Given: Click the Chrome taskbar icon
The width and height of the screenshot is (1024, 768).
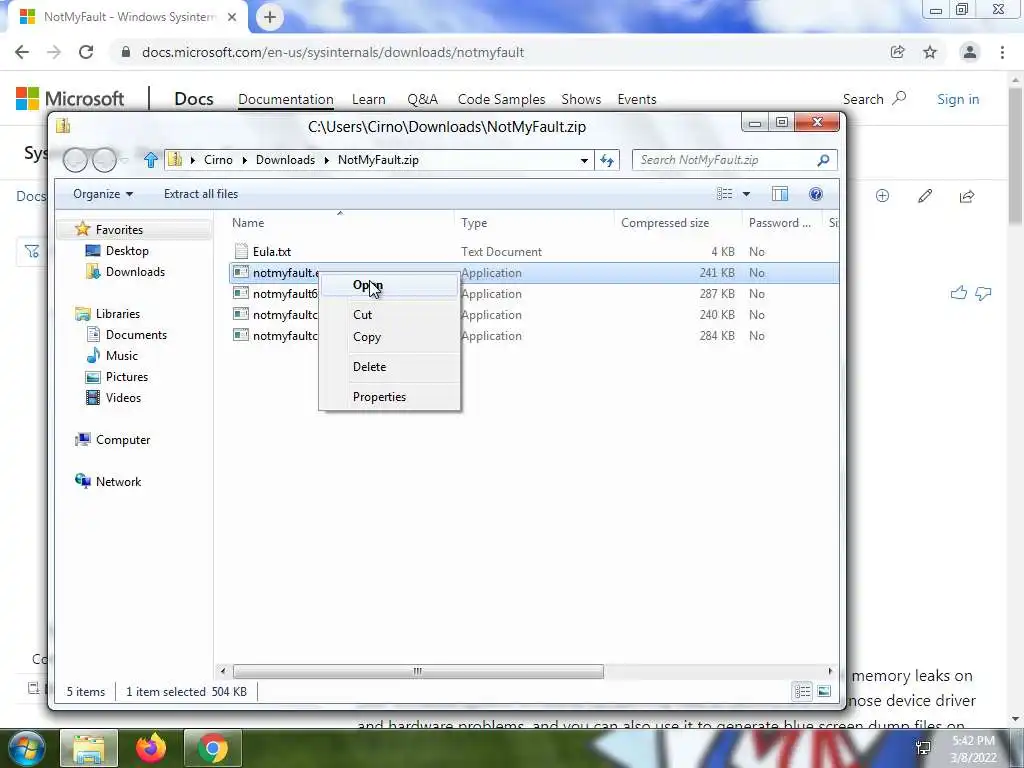Looking at the screenshot, I should pos(213,748).
